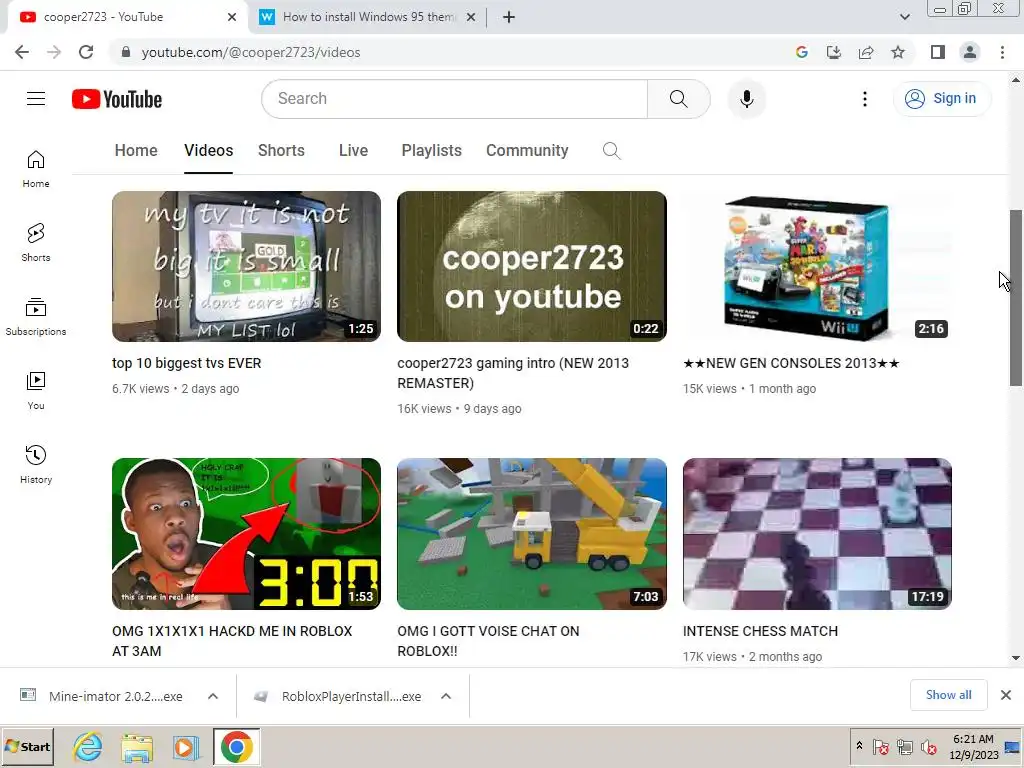
Task: Open OMG 1X1X1X1 HACKD ME title link
Action: (232, 641)
